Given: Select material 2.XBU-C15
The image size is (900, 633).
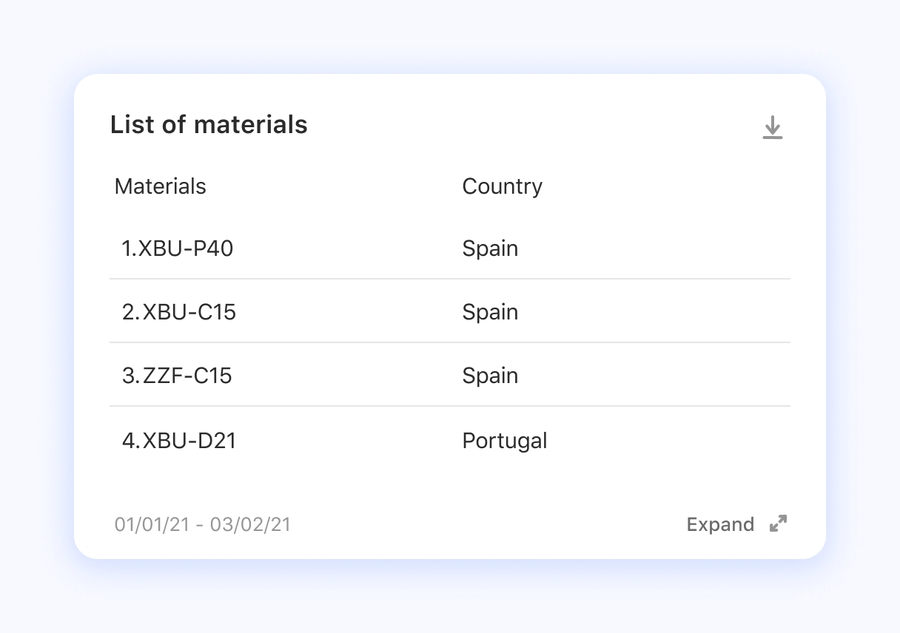Looking at the screenshot, I should (x=179, y=312).
